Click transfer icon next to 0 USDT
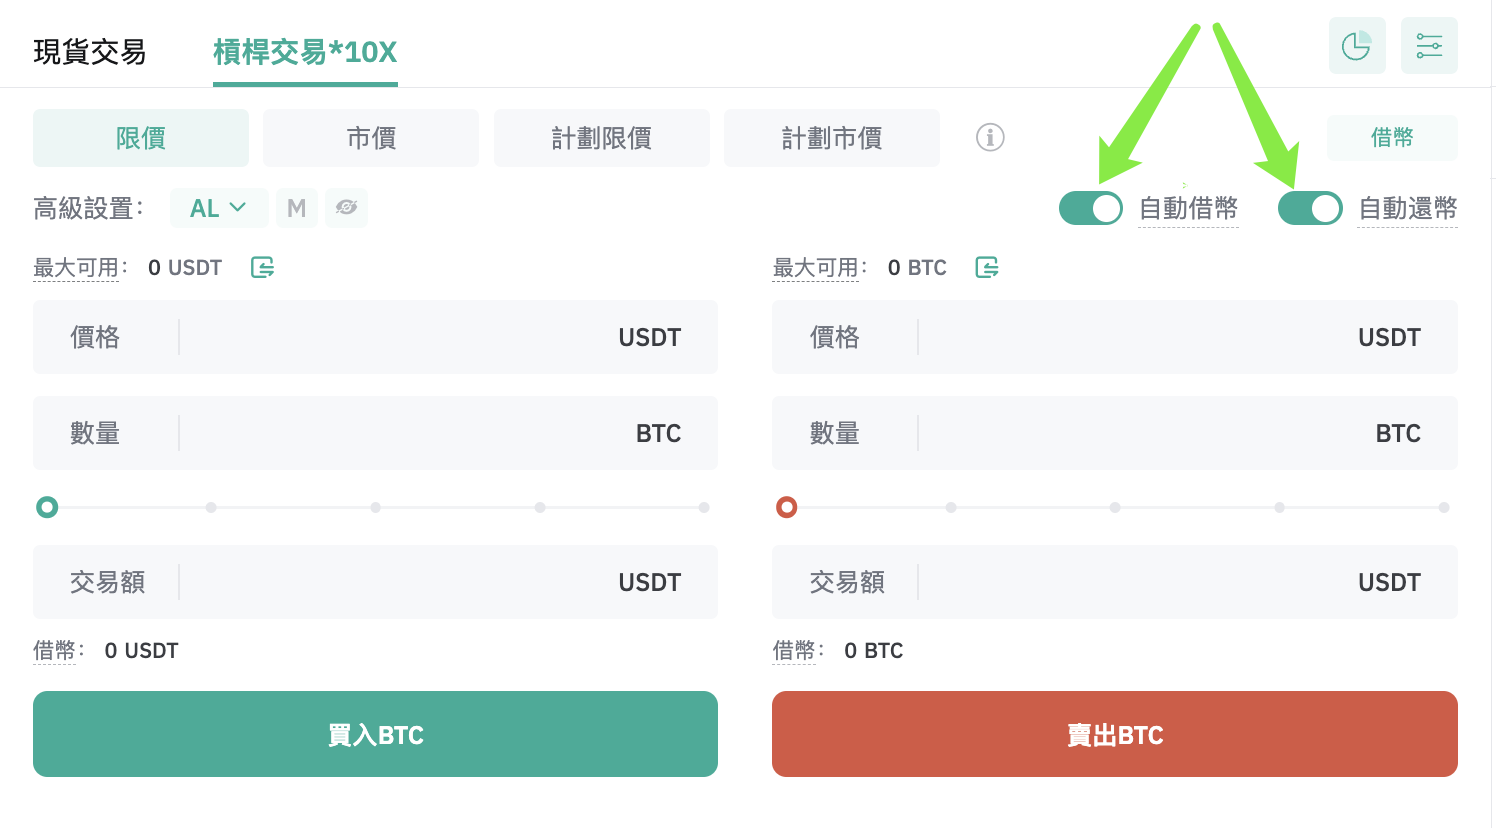This screenshot has height=828, width=1496. tap(263, 267)
